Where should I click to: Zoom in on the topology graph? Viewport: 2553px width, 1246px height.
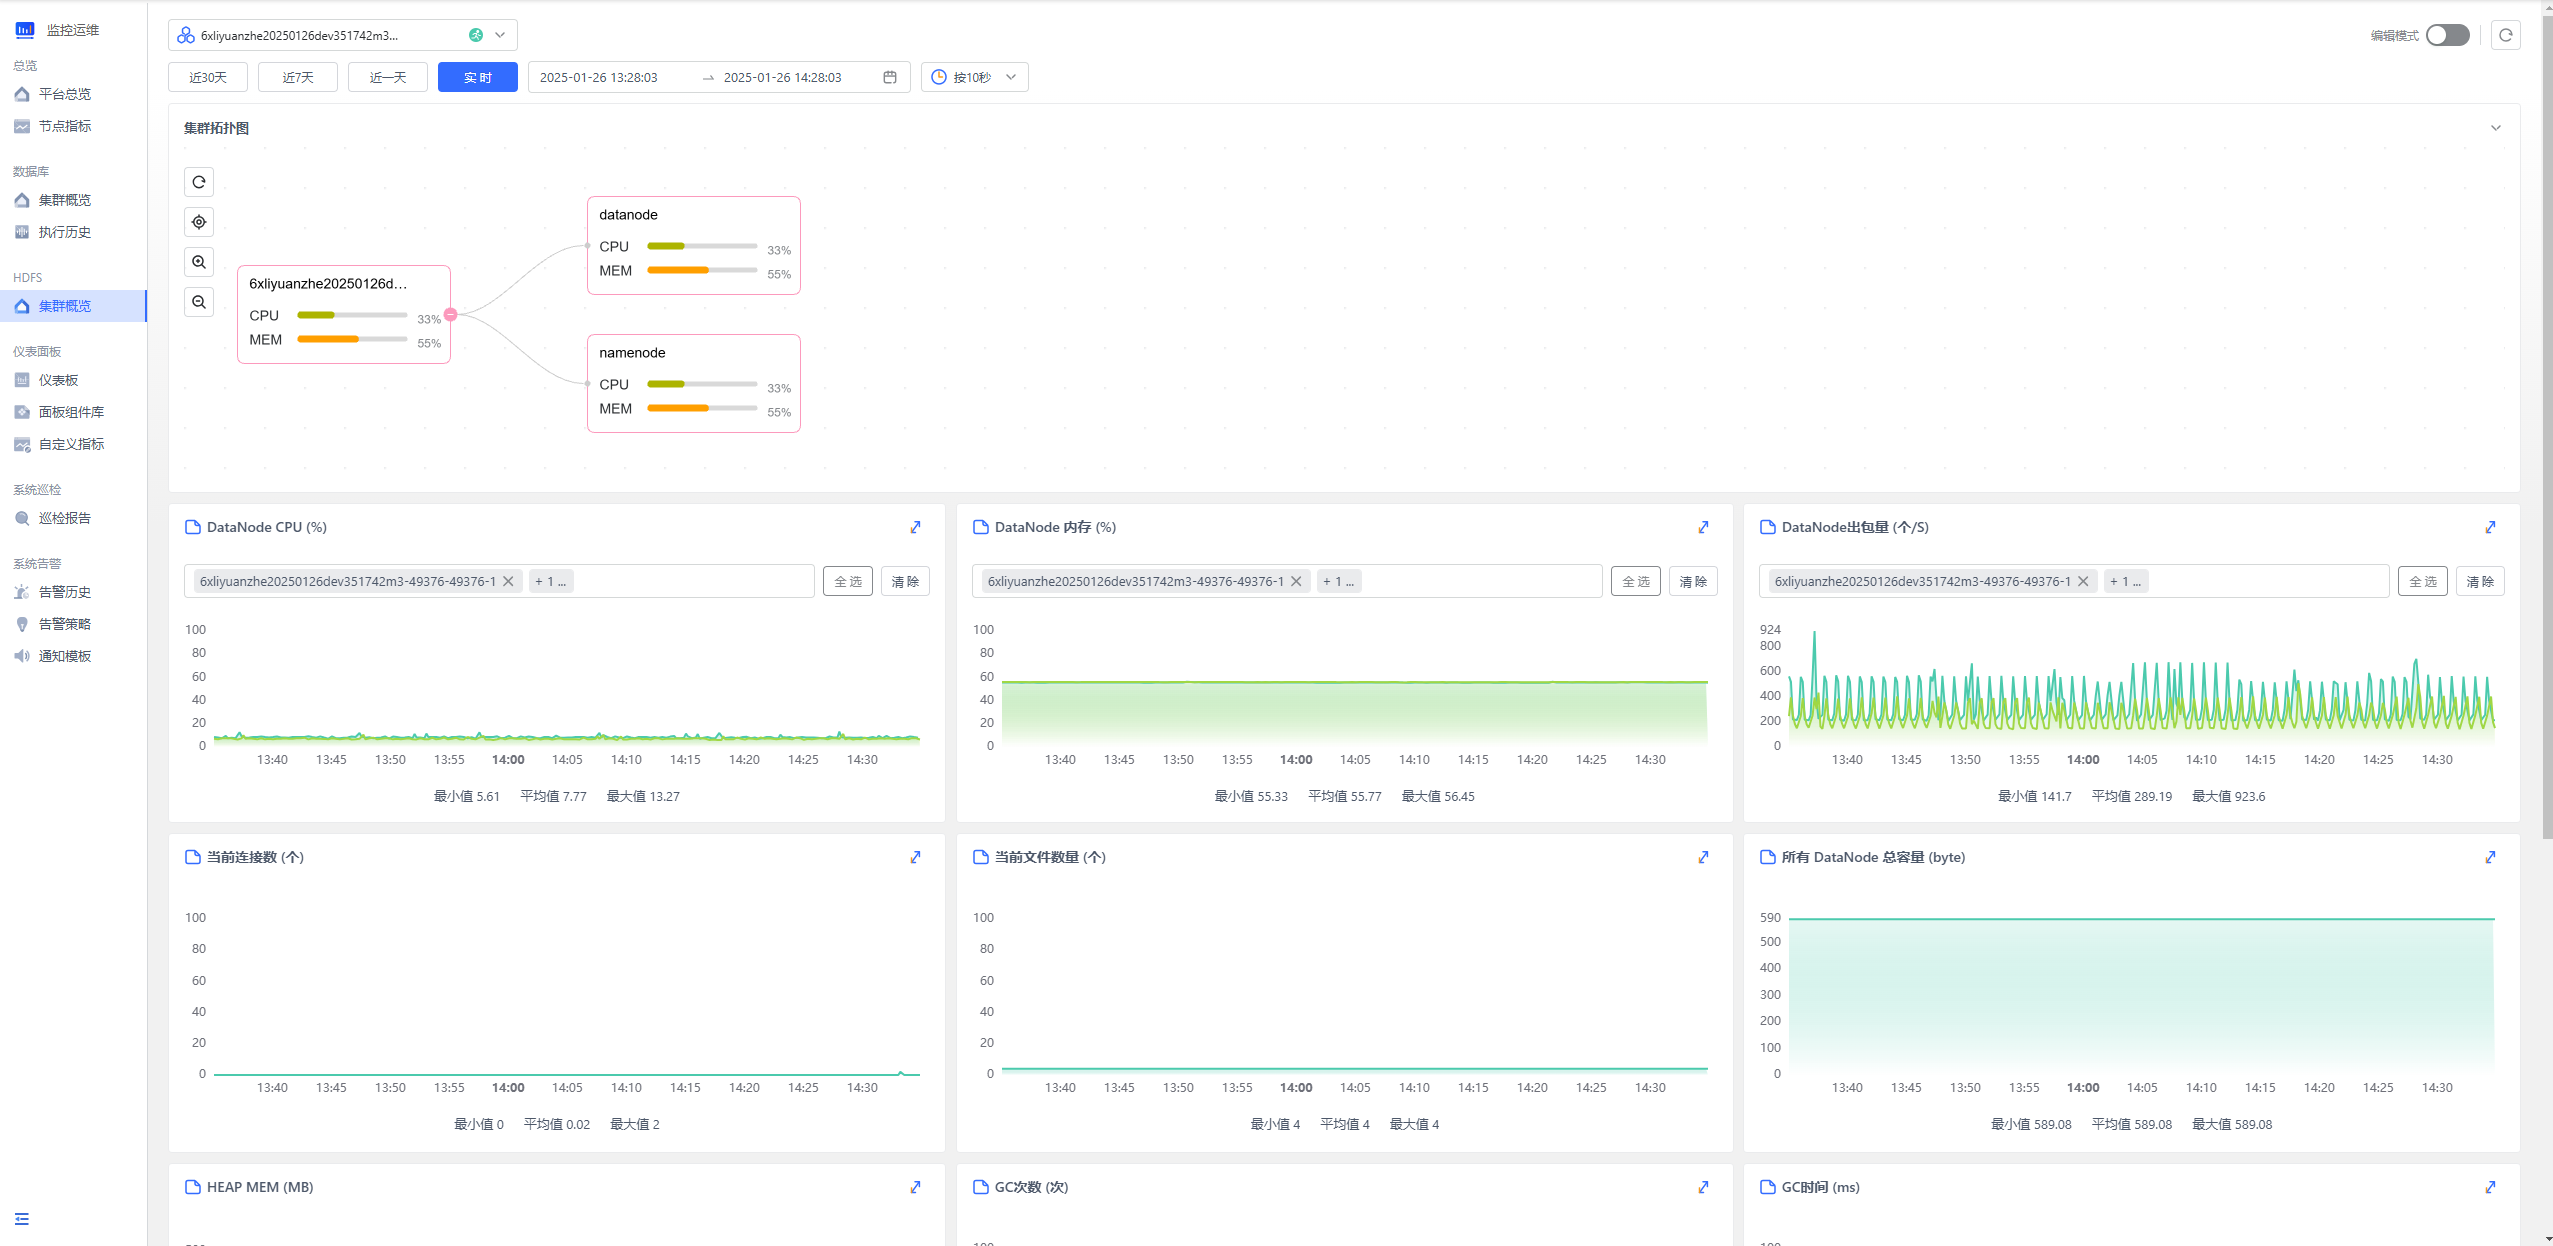[199, 262]
